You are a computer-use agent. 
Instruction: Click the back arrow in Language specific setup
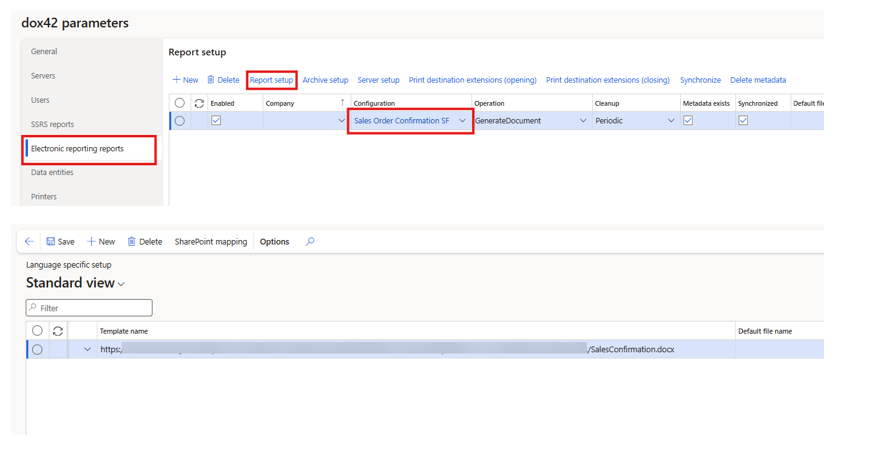coord(29,241)
